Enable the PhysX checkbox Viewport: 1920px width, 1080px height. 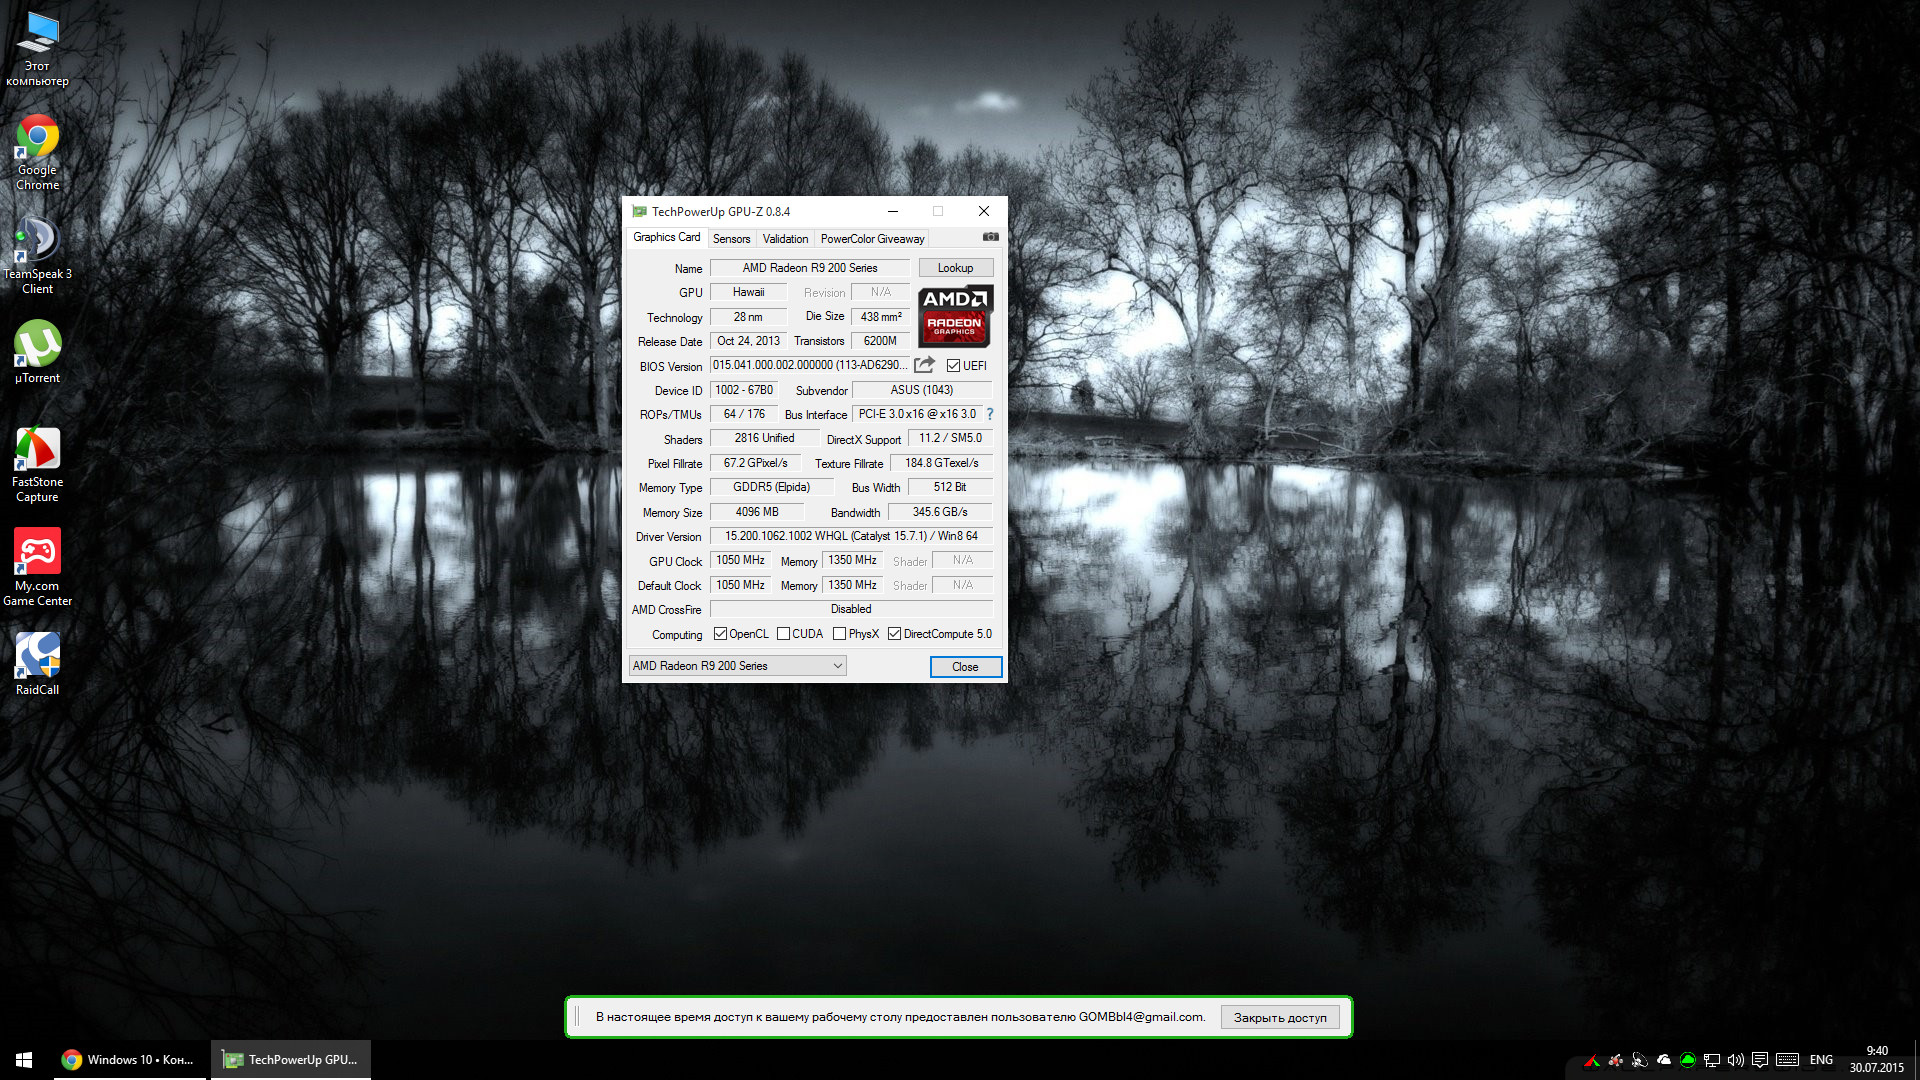coord(840,634)
